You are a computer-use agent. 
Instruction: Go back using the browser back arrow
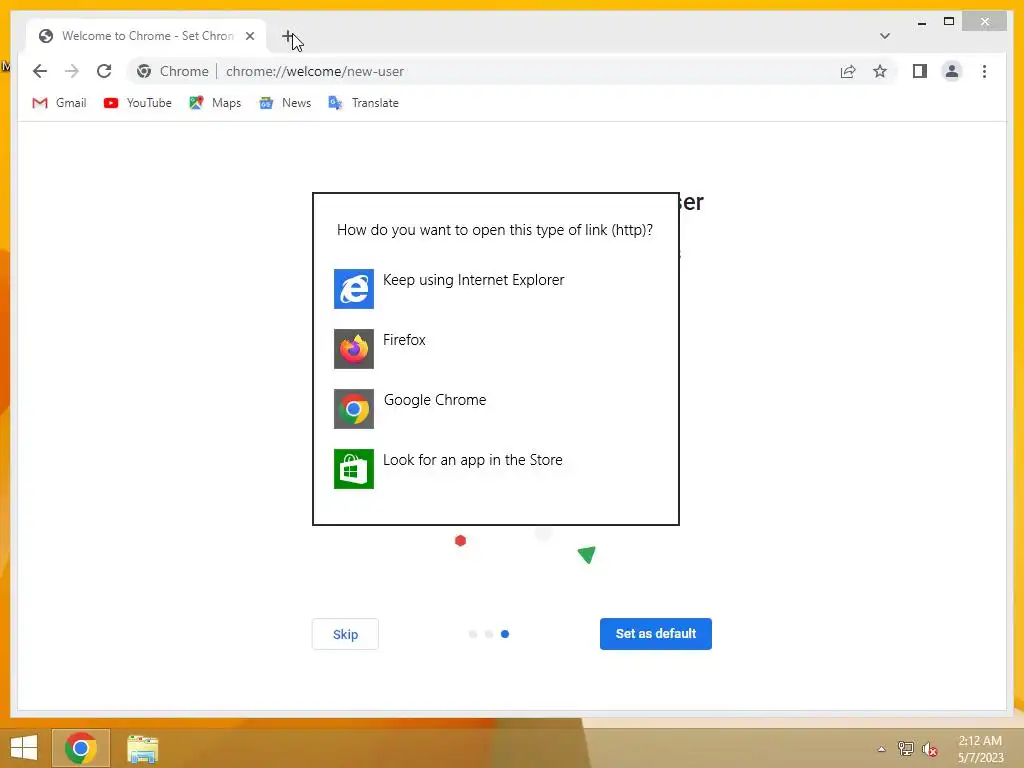(x=40, y=71)
